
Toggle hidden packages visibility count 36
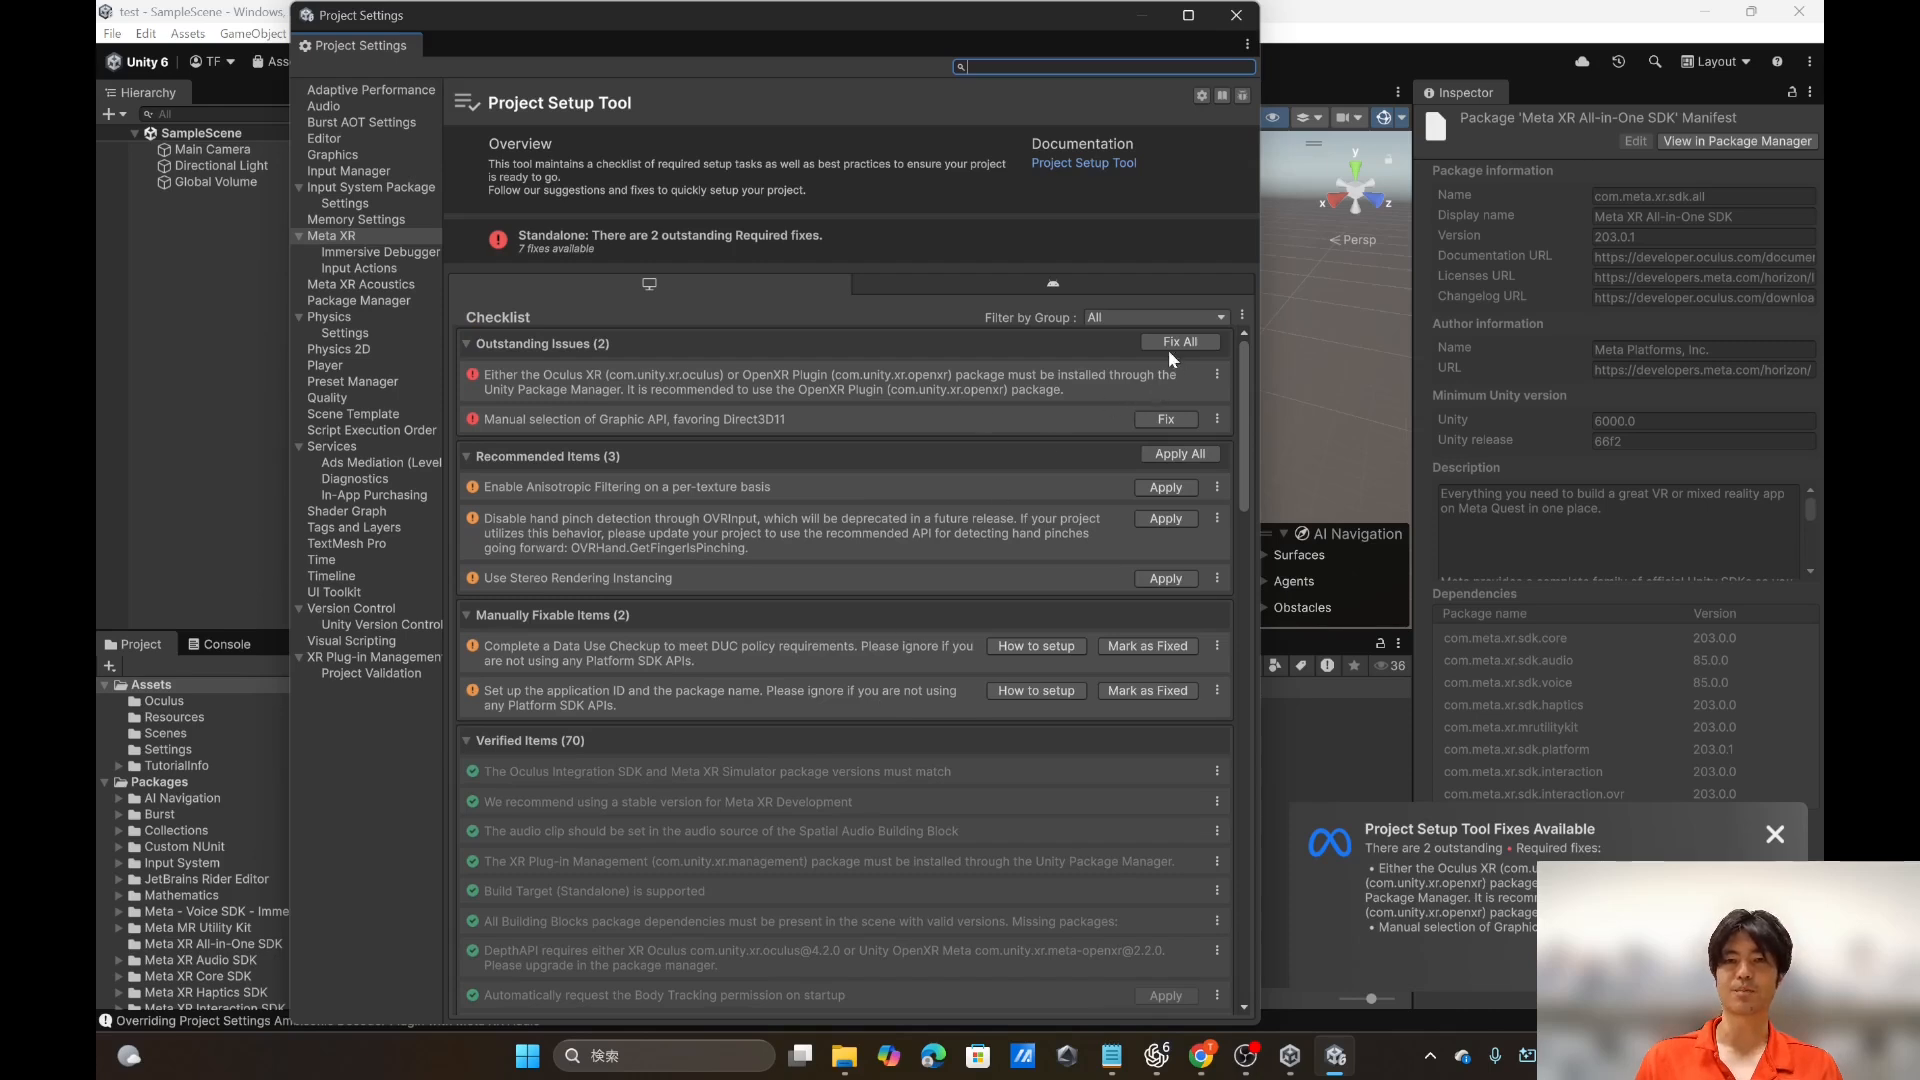1389,665
